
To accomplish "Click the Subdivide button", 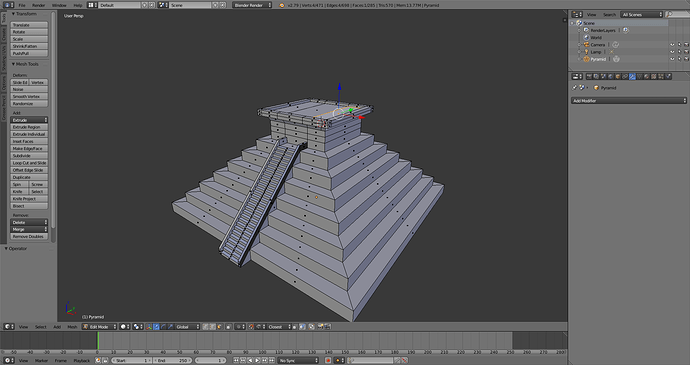I will (x=29, y=156).
